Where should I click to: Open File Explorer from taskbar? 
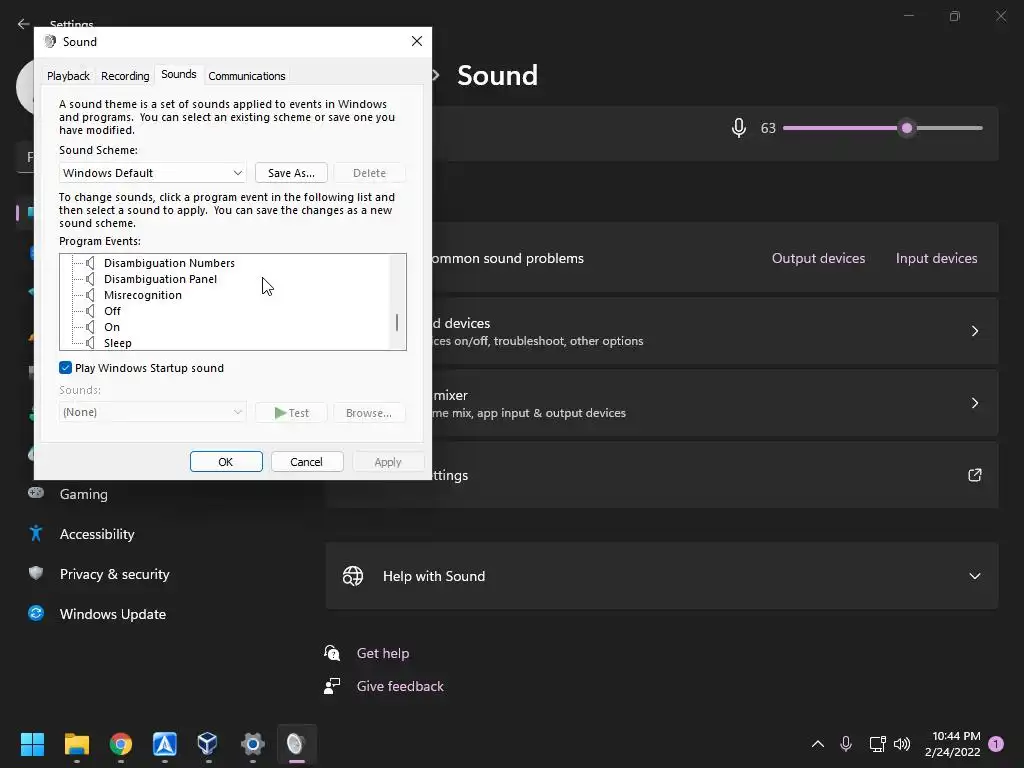pyautogui.click(x=76, y=744)
